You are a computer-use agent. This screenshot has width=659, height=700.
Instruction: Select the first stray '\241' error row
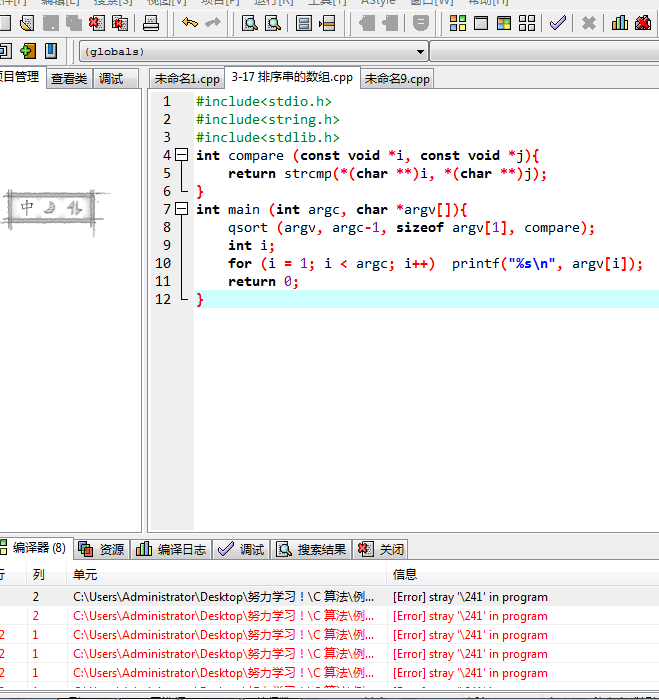pyautogui.click(x=470, y=597)
